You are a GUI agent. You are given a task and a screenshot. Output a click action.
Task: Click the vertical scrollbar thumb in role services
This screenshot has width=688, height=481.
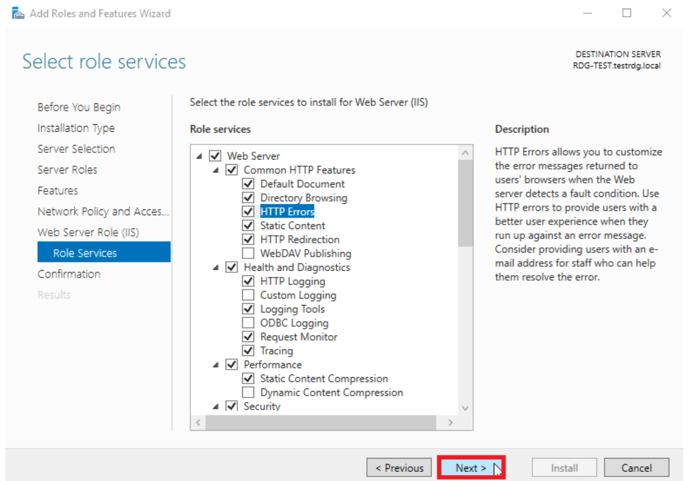465,203
